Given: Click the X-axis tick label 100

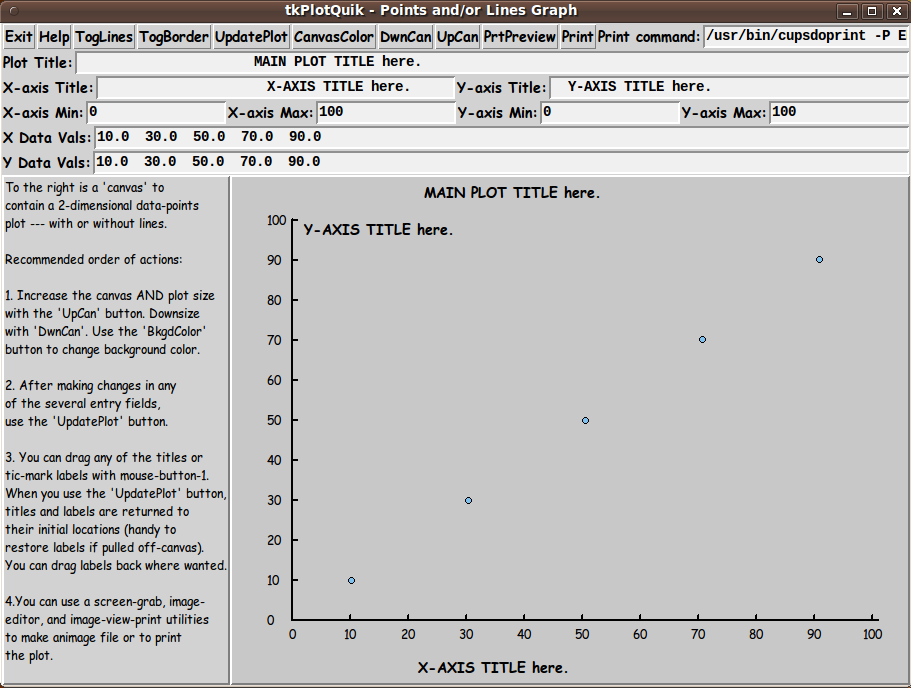Looking at the screenshot, I should point(872,635).
